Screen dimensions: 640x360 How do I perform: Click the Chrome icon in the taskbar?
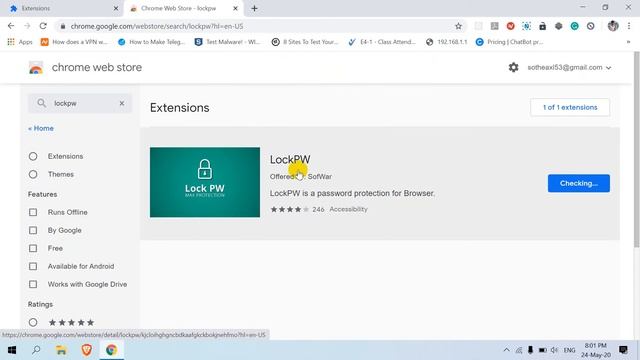tap(111, 350)
